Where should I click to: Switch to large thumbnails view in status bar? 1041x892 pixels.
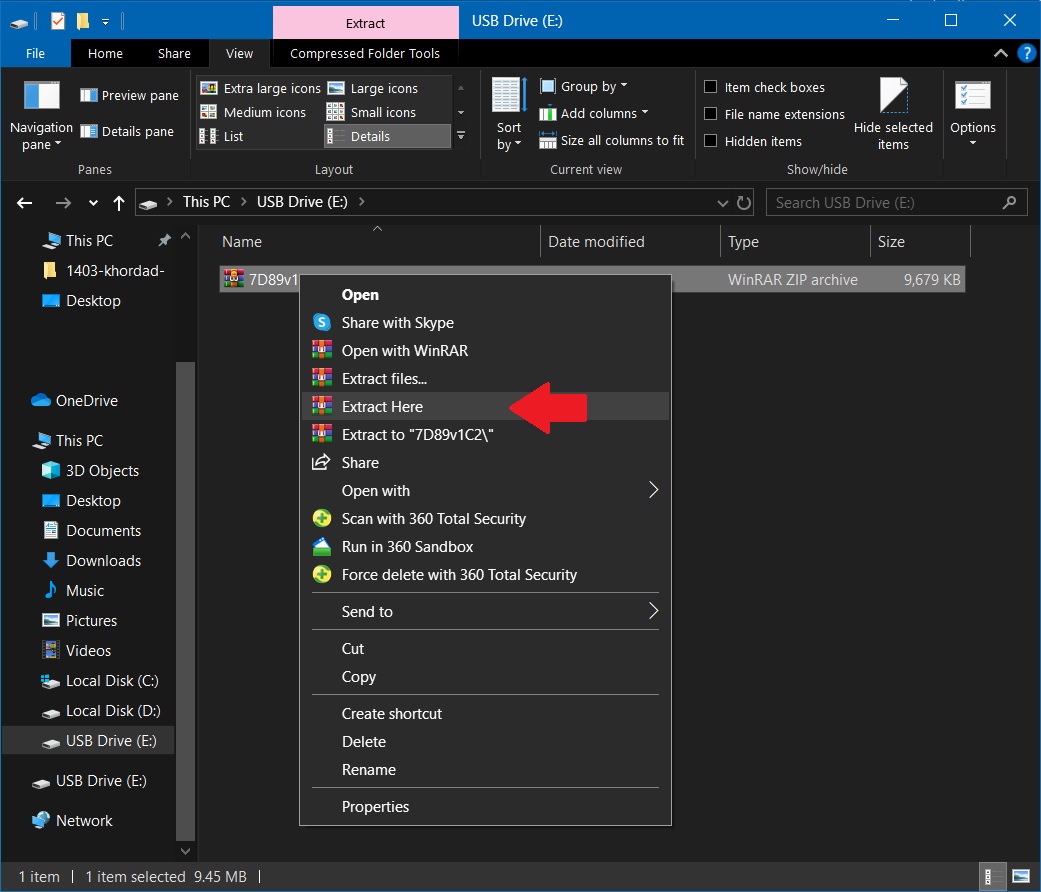(x=1020, y=877)
